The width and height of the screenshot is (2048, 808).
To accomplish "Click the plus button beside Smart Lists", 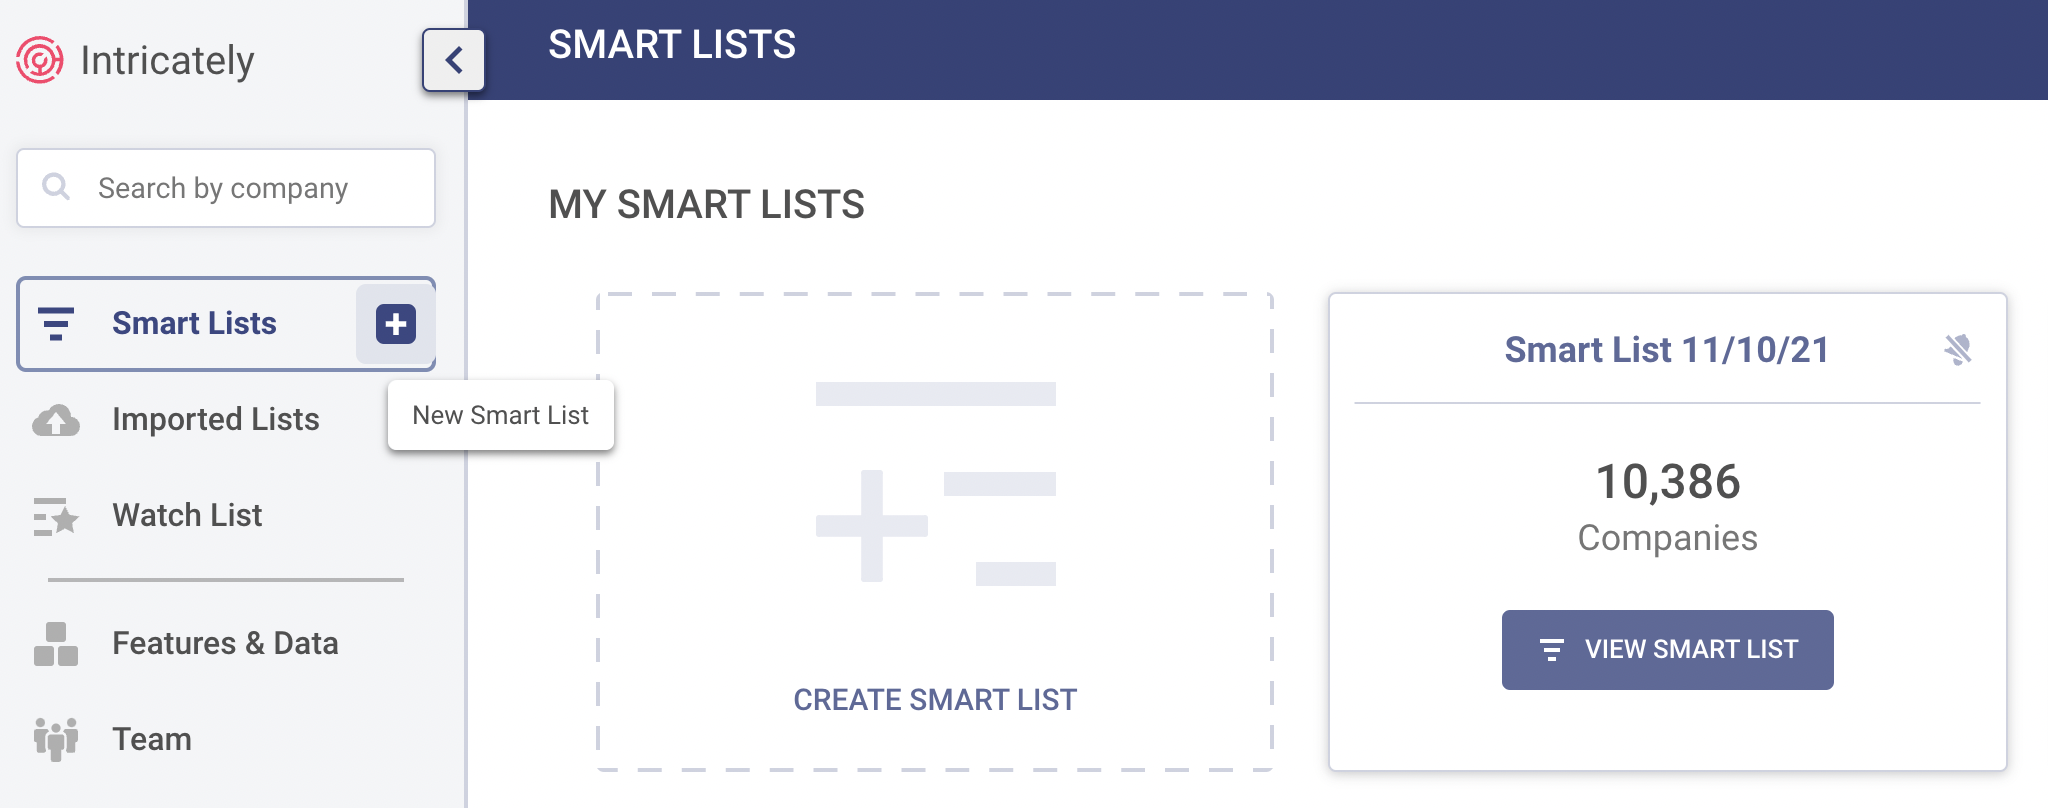I will 396,324.
